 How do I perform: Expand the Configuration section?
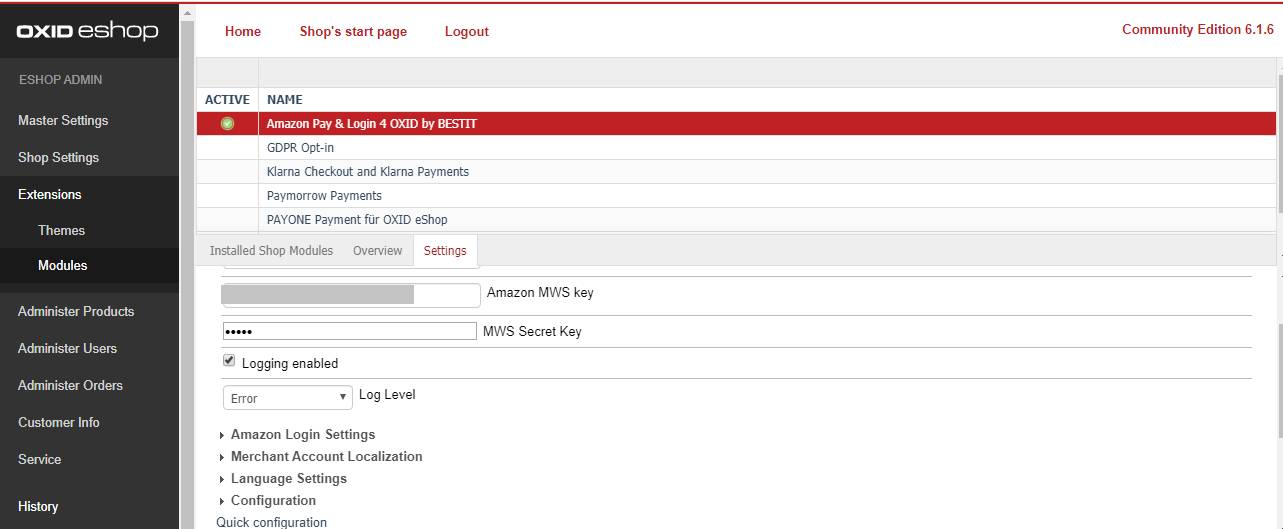(273, 501)
